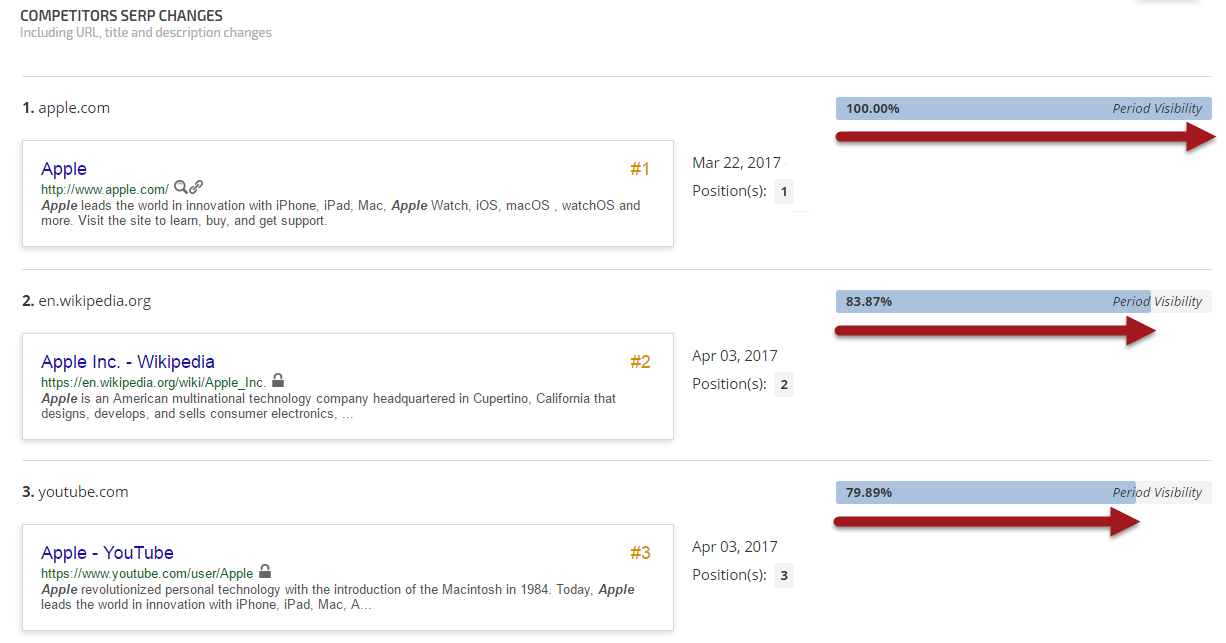Click the #1 rank label

[640, 170]
